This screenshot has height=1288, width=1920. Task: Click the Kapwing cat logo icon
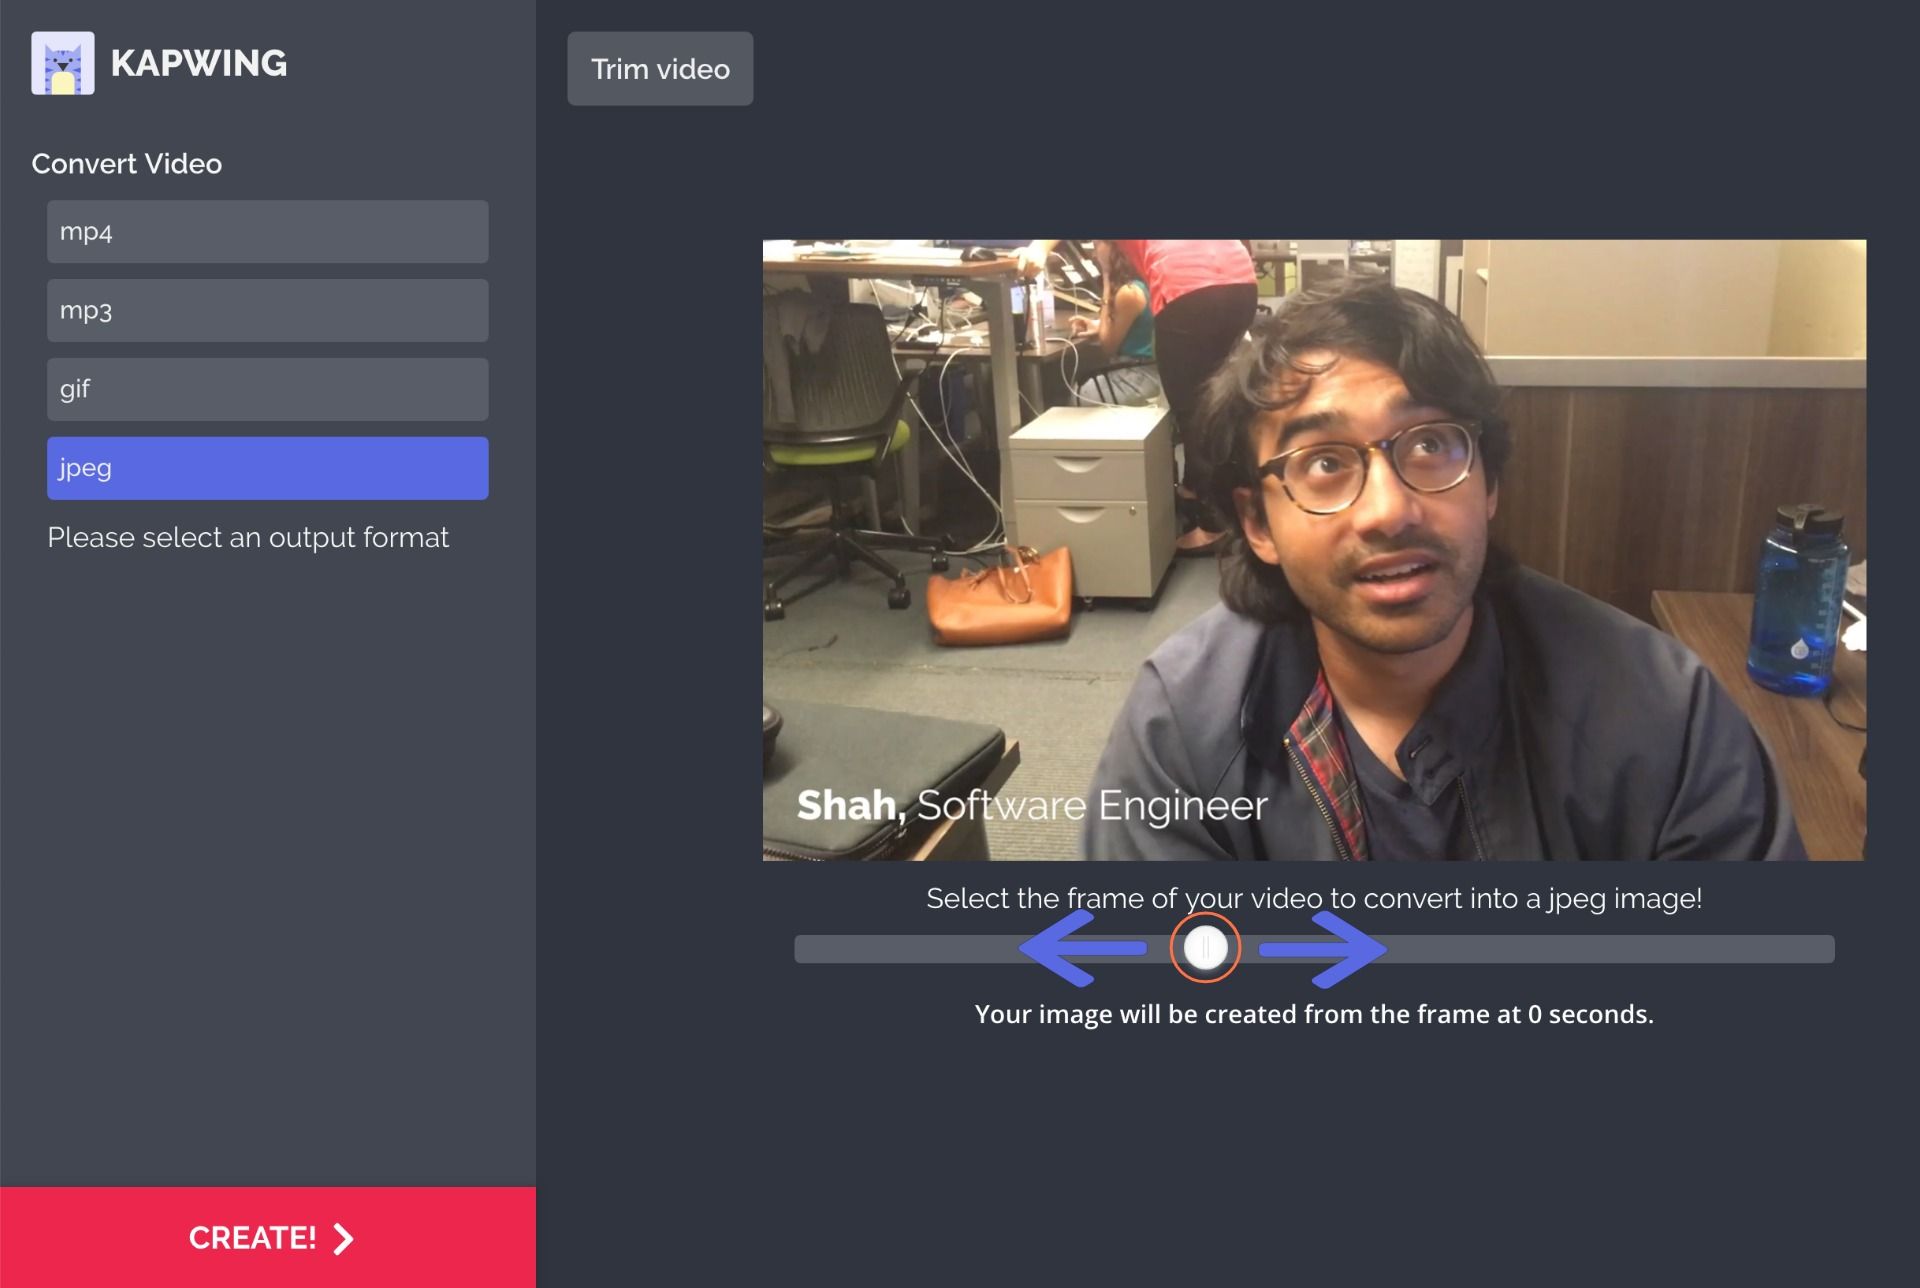coord(63,63)
